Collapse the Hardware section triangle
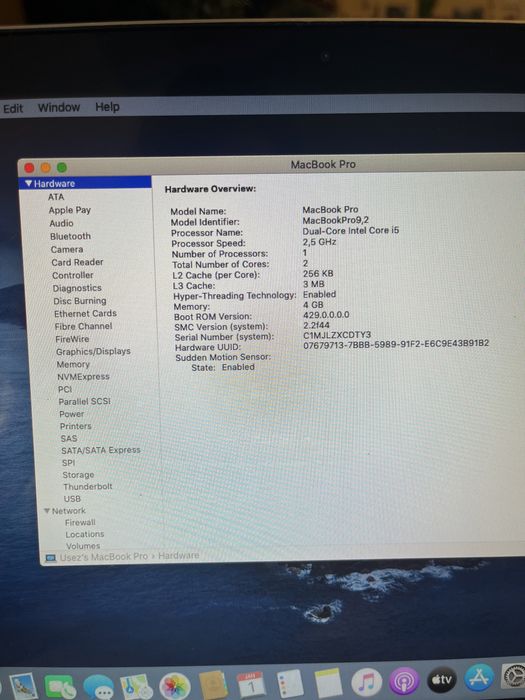The height and width of the screenshot is (700, 525). (29, 183)
